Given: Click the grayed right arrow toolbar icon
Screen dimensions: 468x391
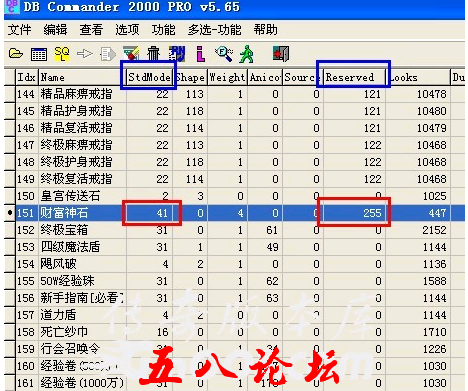Looking at the screenshot, I should [85, 54].
